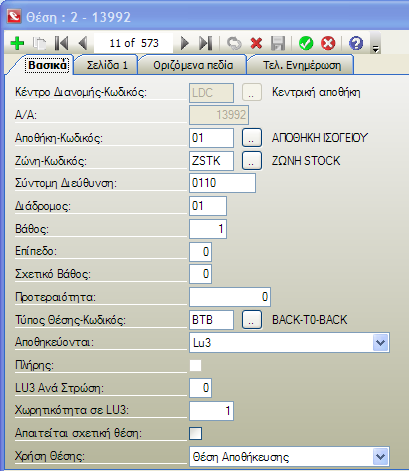Enable Απαιτείται σχετική θέση checkbox

click(x=195, y=433)
